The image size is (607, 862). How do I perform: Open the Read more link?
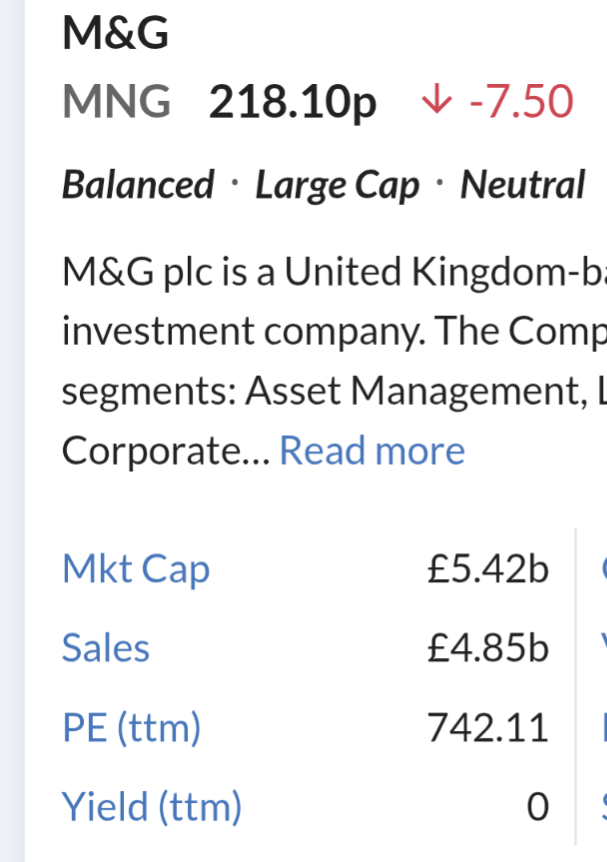tap(372, 451)
